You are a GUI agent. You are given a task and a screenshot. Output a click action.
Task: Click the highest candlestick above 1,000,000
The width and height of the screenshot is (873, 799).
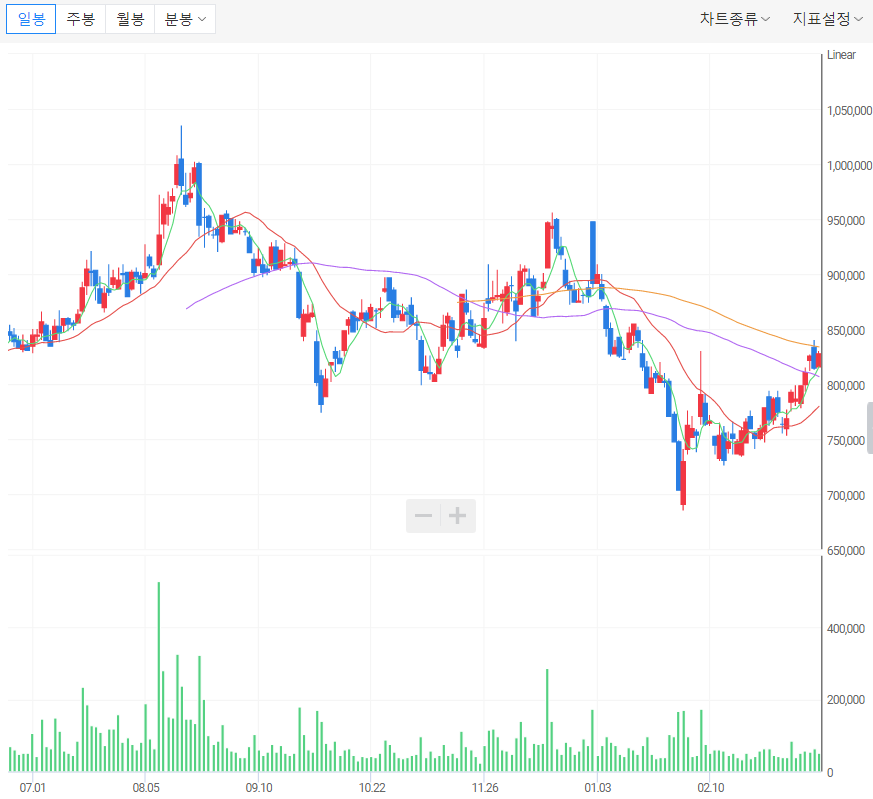point(181,172)
